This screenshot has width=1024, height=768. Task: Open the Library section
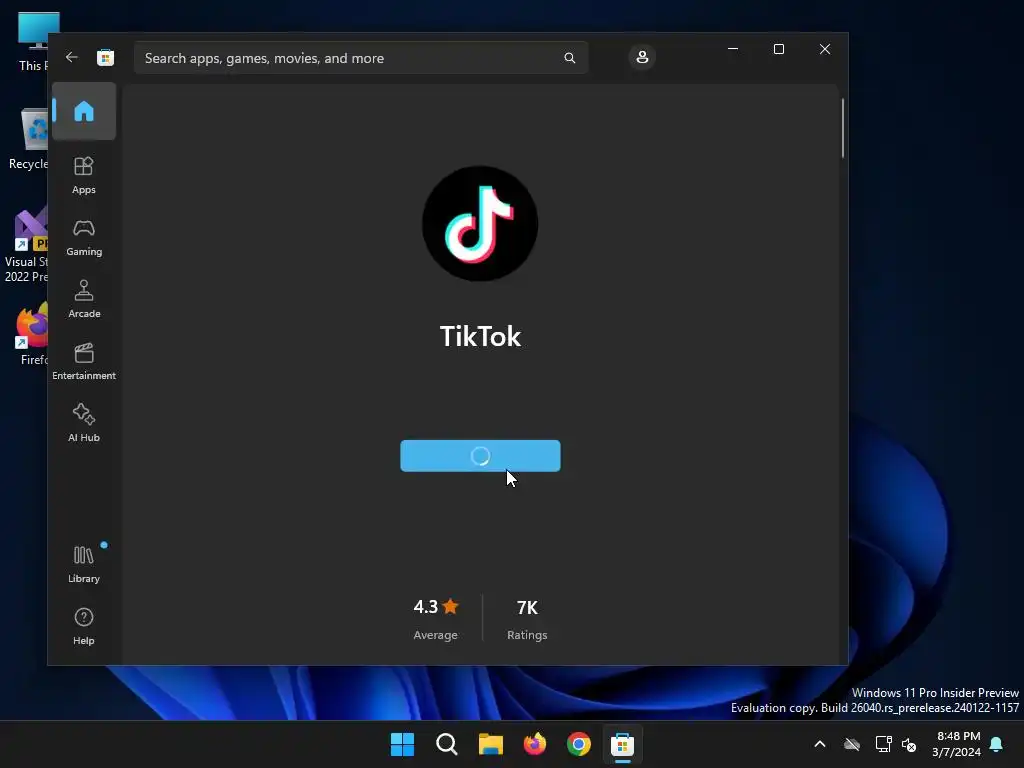pyautogui.click(x=84, y=564)
